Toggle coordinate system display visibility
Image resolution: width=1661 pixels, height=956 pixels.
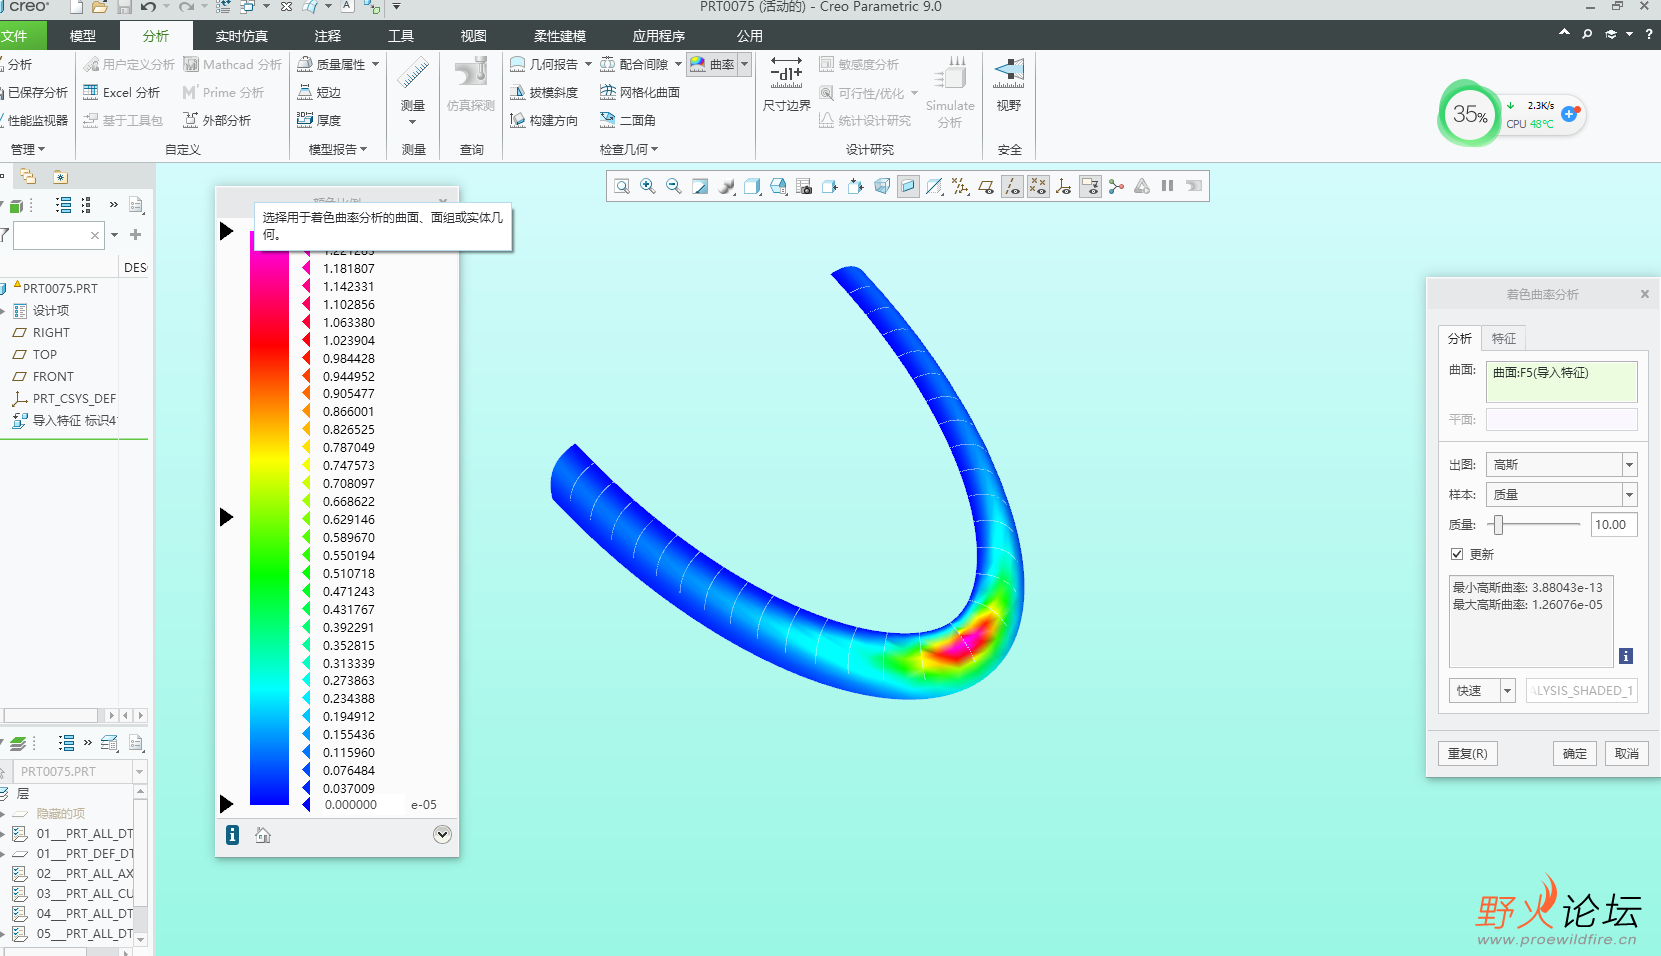point(1064,186)
